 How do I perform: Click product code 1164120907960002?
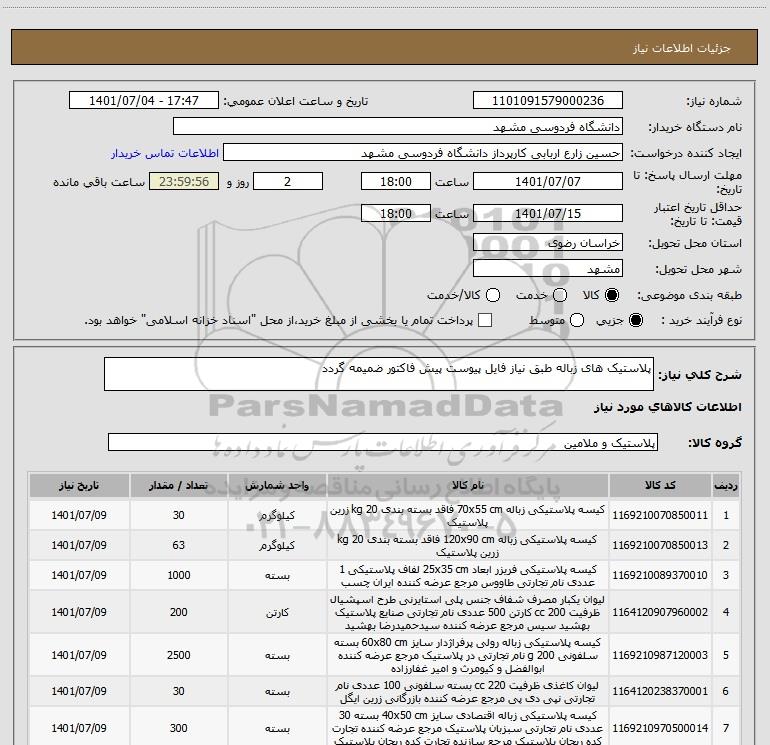(x=660, y=612)
